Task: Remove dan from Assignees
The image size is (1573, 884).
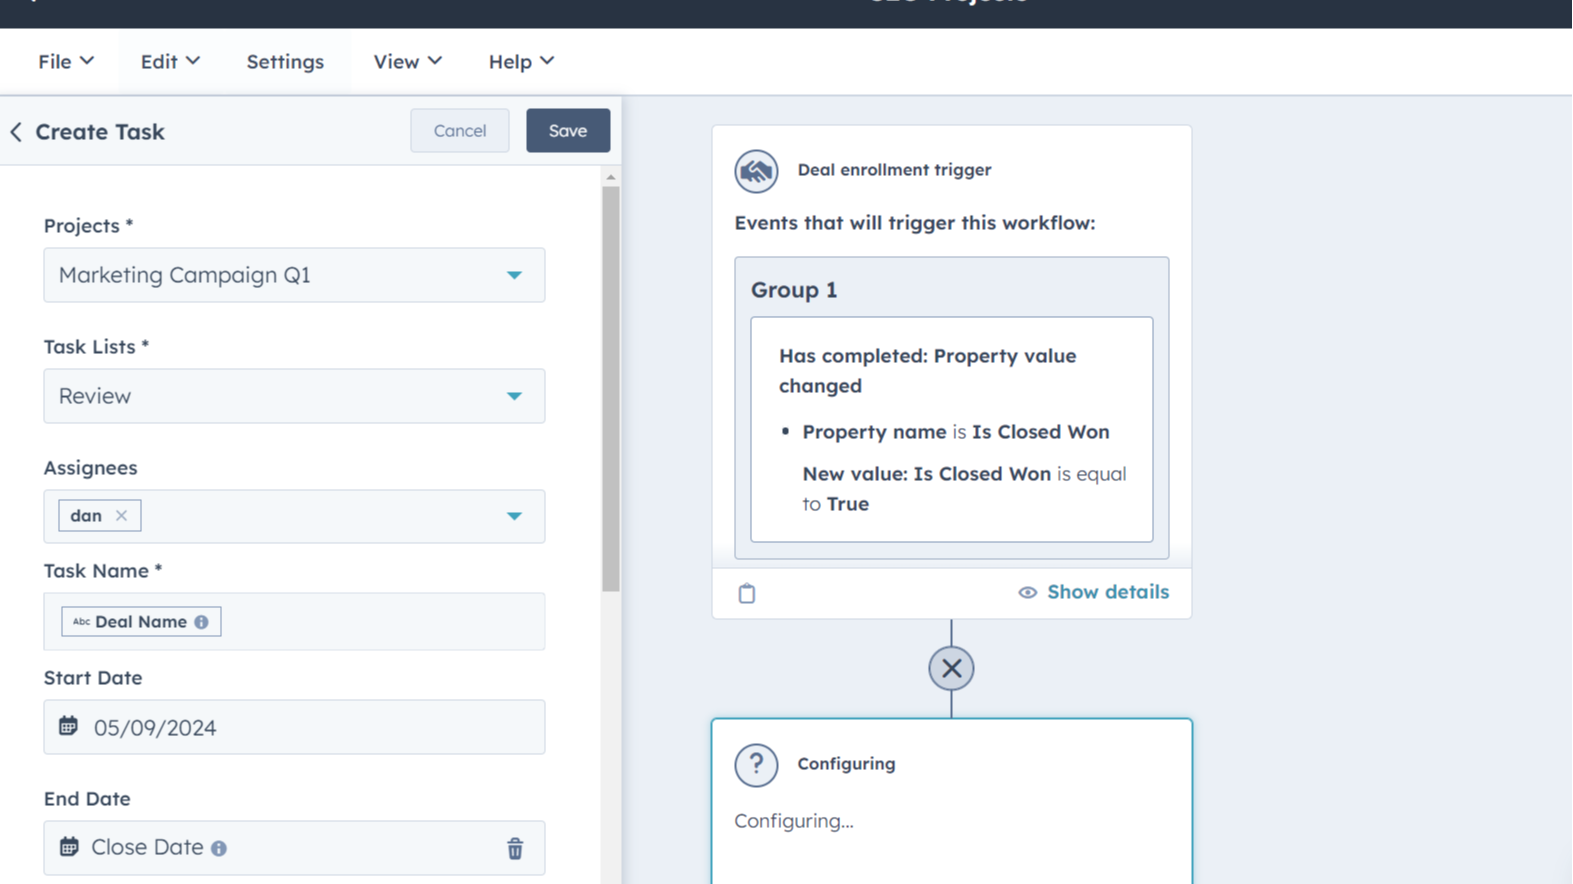Action: coord(122,516)
